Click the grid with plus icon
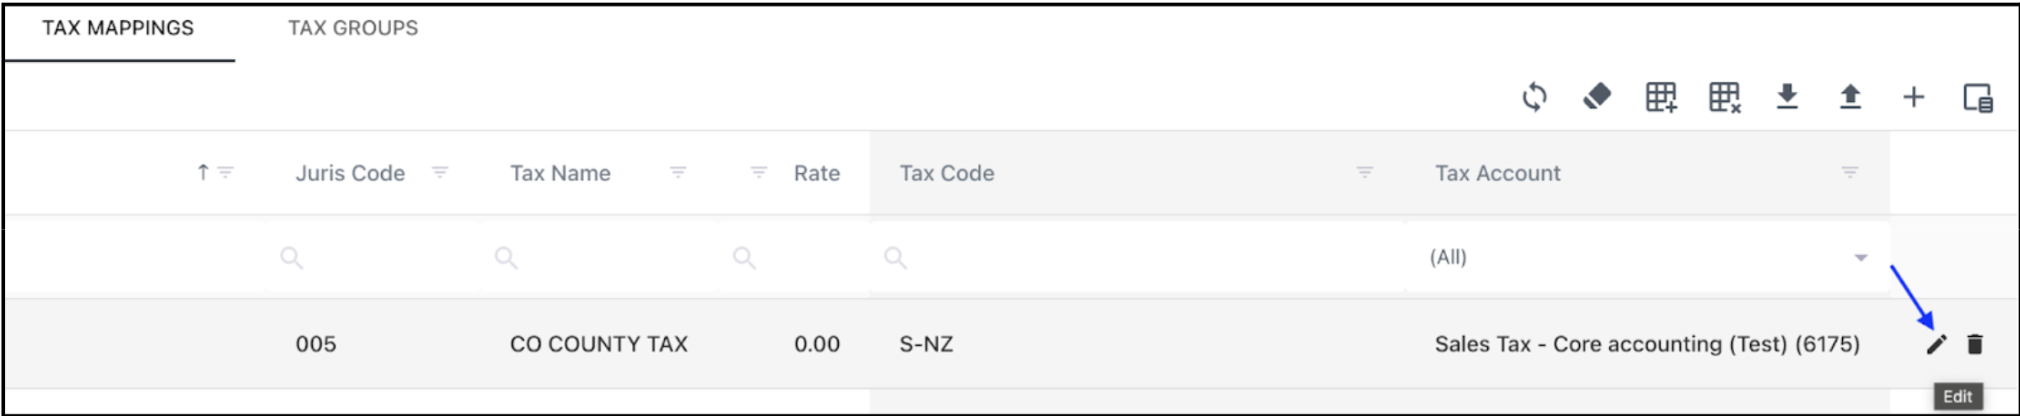This screenshot has height=416, width=2020. pos(1661,97)
